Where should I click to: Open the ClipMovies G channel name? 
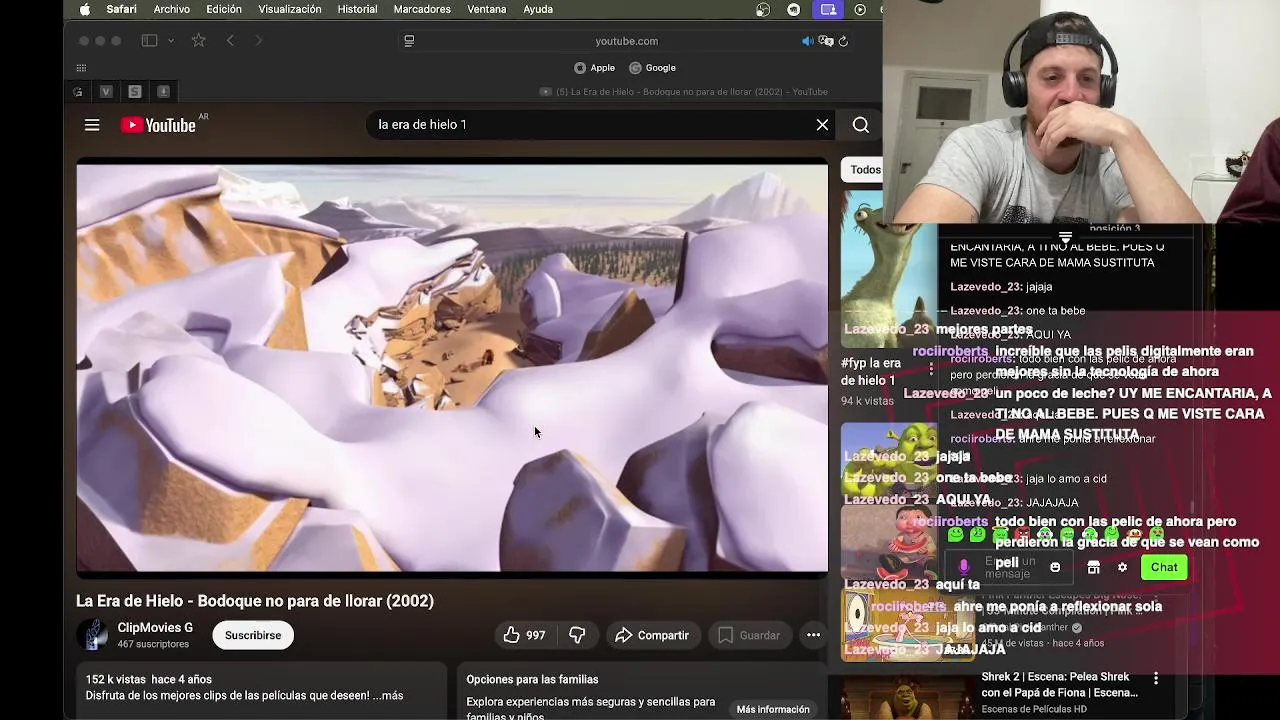(x=155, y=628)
